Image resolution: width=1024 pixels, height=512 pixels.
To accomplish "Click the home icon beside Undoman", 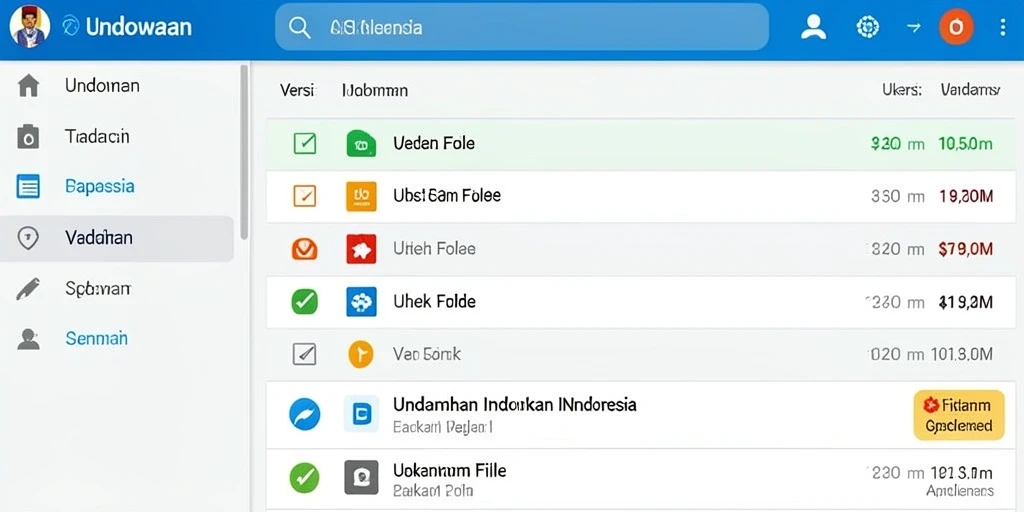I will [27, 86].
